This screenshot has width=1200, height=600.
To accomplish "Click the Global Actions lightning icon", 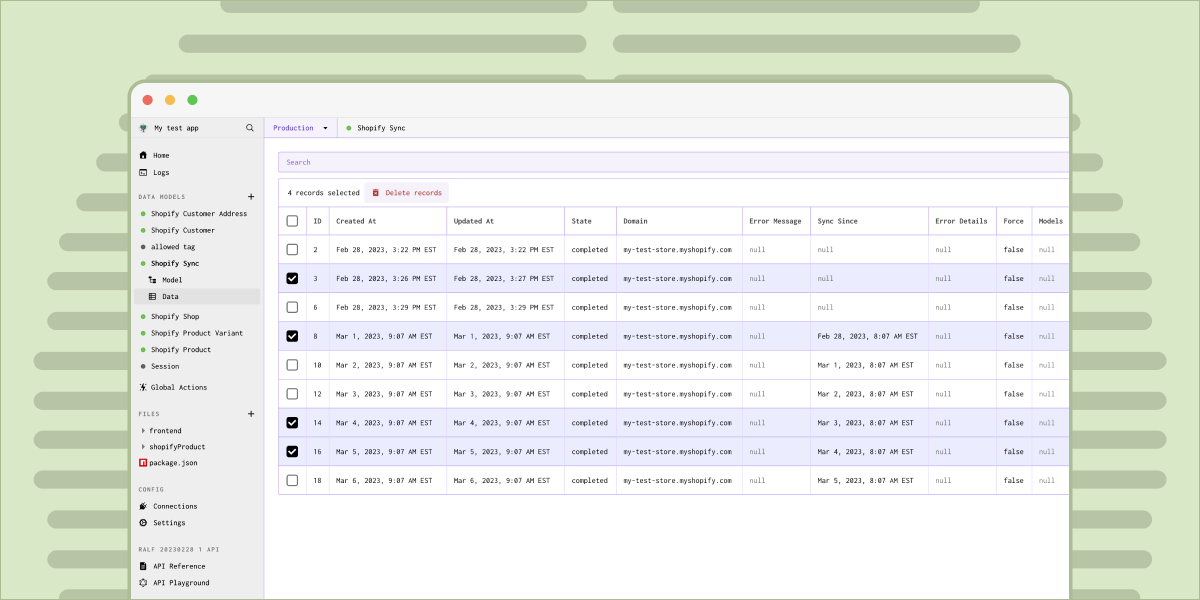I will [143, 387].
